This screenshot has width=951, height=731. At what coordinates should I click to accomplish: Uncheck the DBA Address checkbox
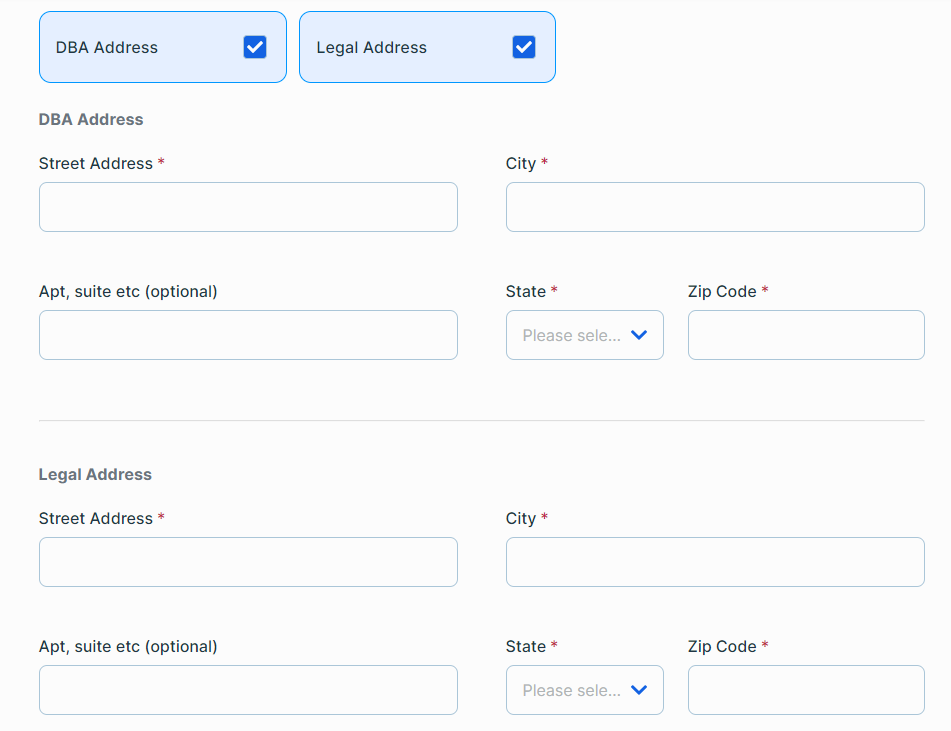(255, 47)
